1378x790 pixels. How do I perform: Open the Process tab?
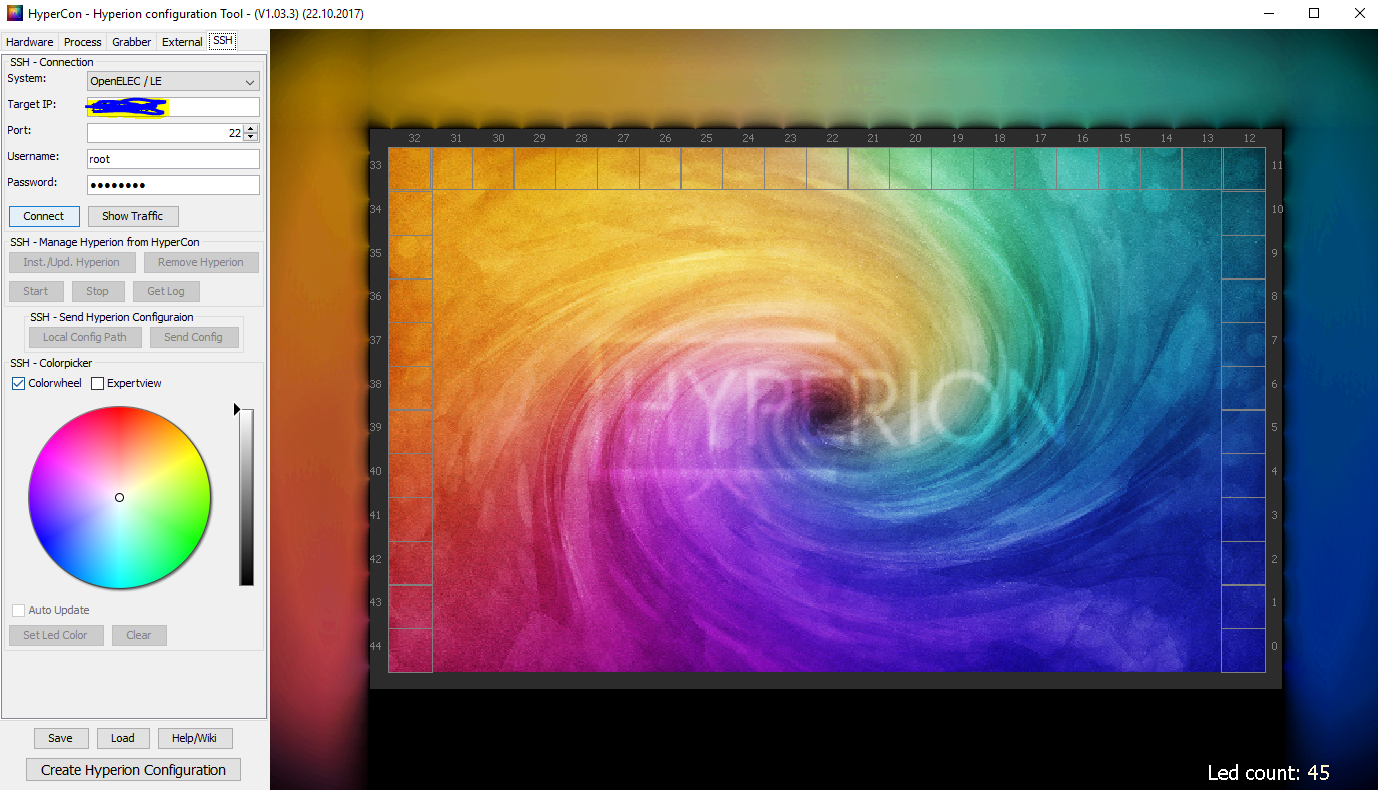(82, 41)
